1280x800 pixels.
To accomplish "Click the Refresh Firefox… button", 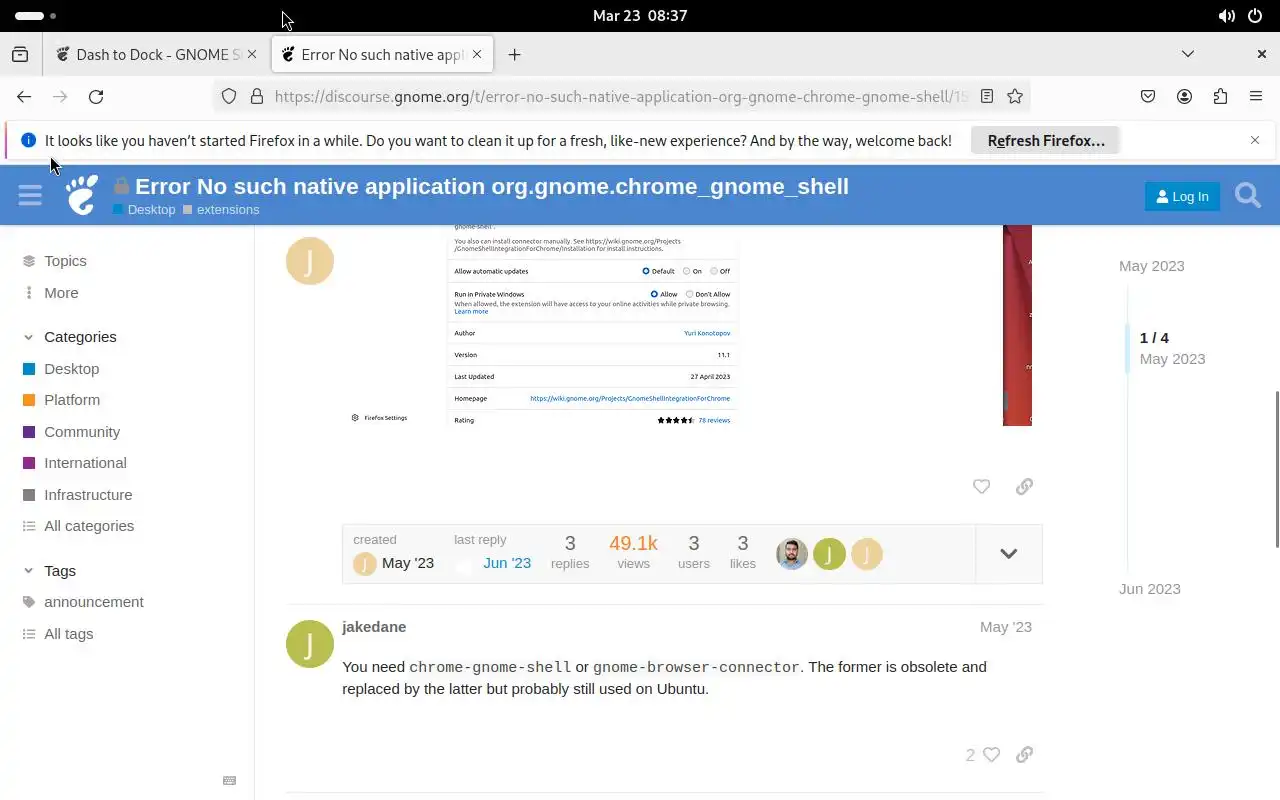I will (1045, 141).
